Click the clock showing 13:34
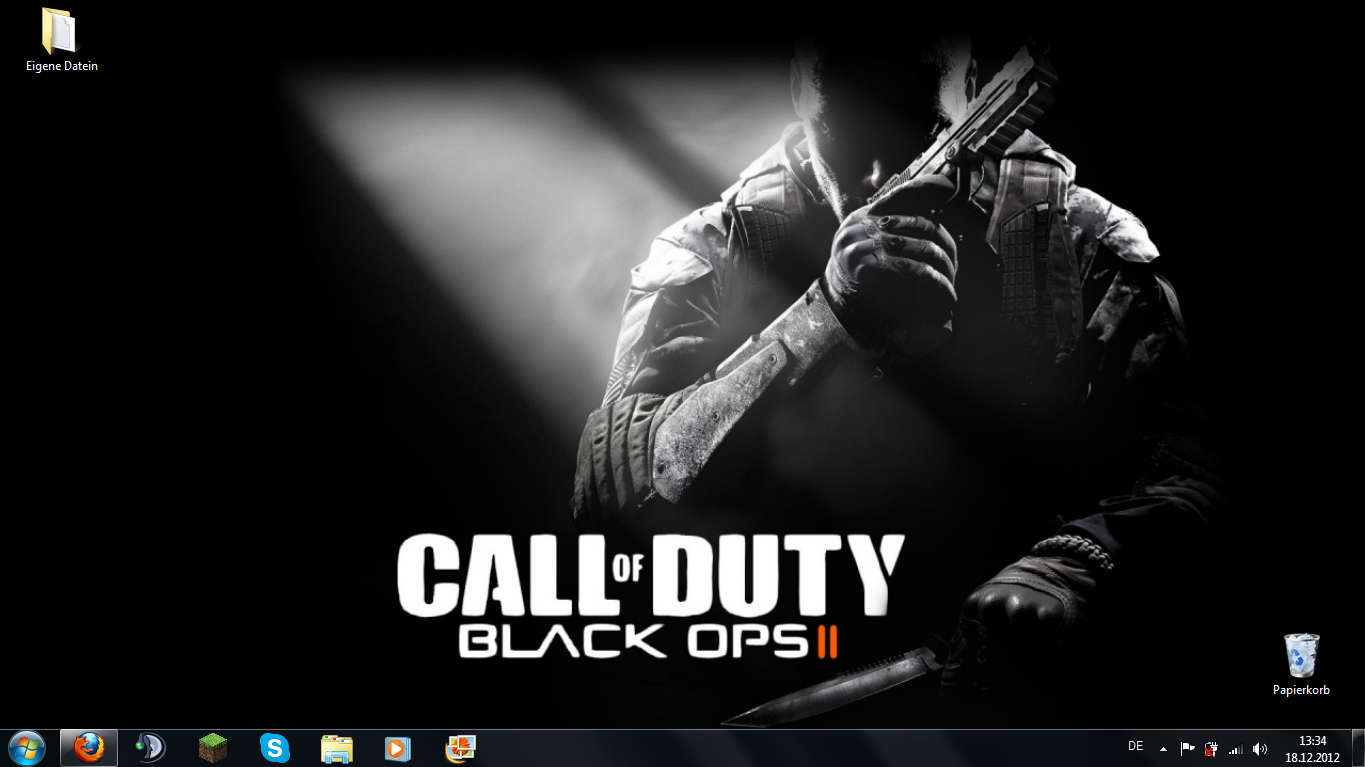Screen dimensions: 1365x767 click(x=1312, y=748)
